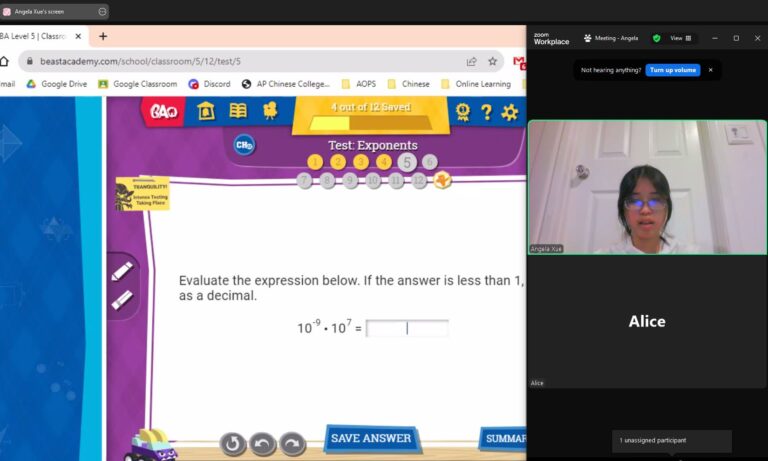Viewport: 768px width, 461px height.
Task: Go to question 12 bubble
Action: click(419, 181)
